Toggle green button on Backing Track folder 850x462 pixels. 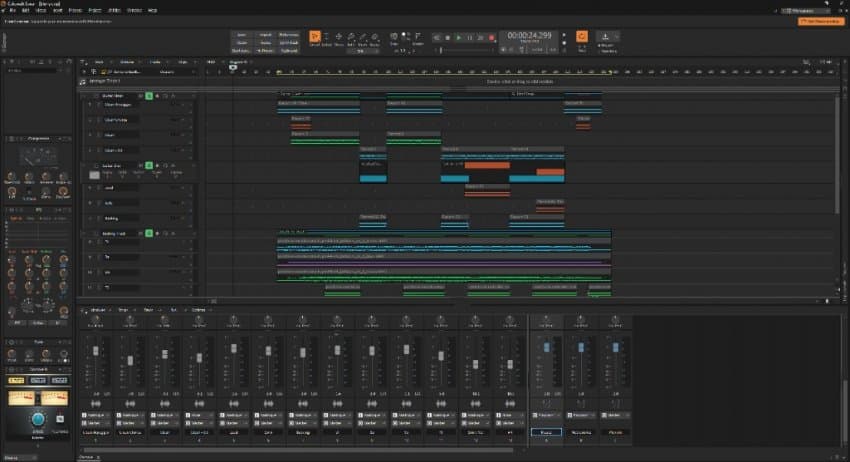click(x=148, y=233)
